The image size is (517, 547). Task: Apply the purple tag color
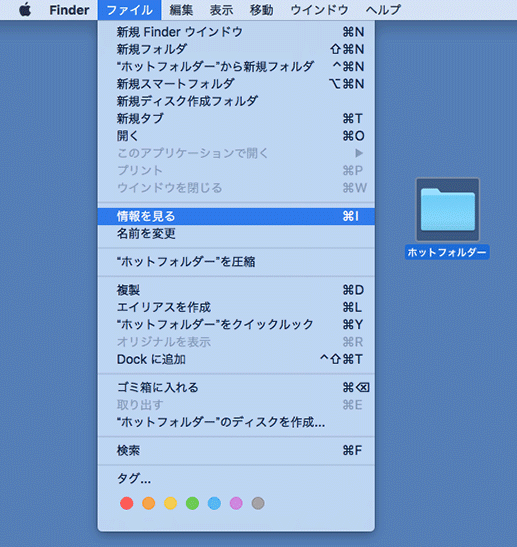(x=236, y=503)
